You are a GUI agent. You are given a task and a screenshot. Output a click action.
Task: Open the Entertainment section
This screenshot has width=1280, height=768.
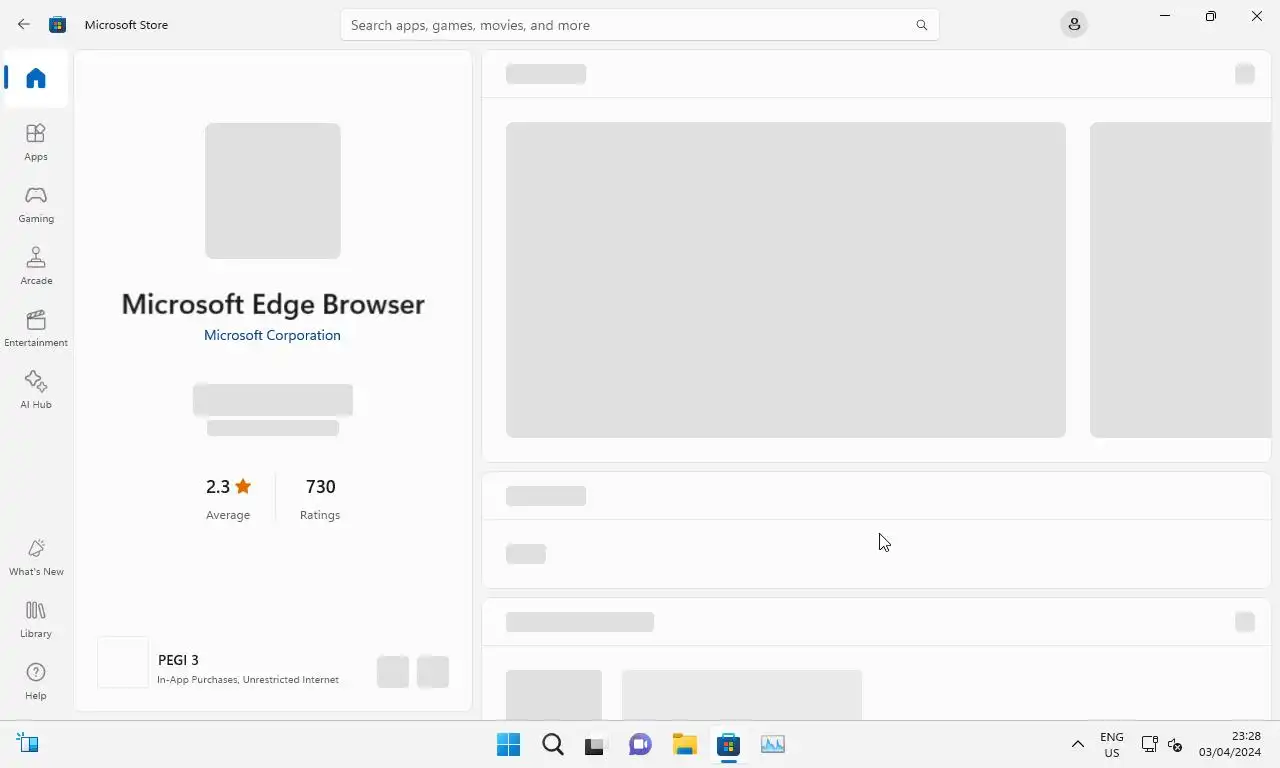click(36, 328)
